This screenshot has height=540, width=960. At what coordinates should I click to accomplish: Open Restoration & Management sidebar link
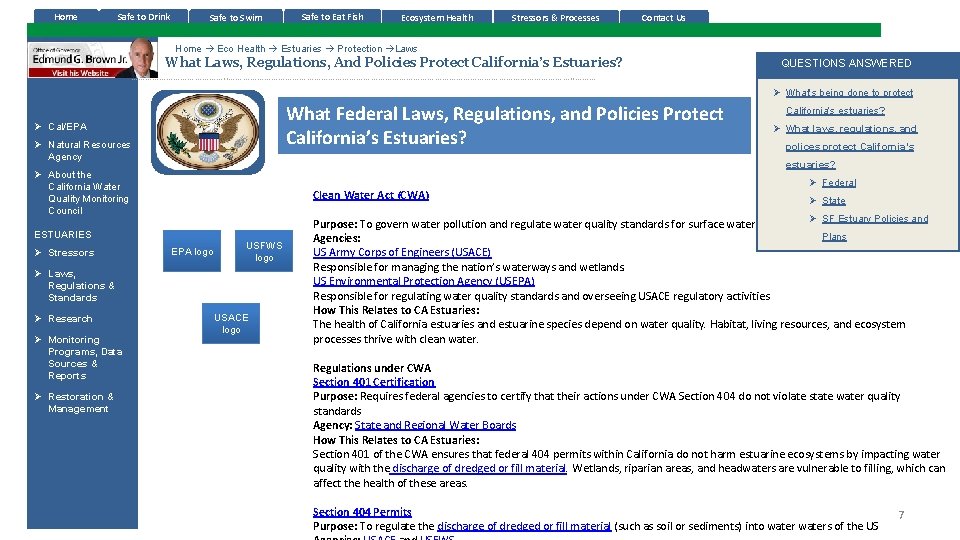[x=81, y=402]
